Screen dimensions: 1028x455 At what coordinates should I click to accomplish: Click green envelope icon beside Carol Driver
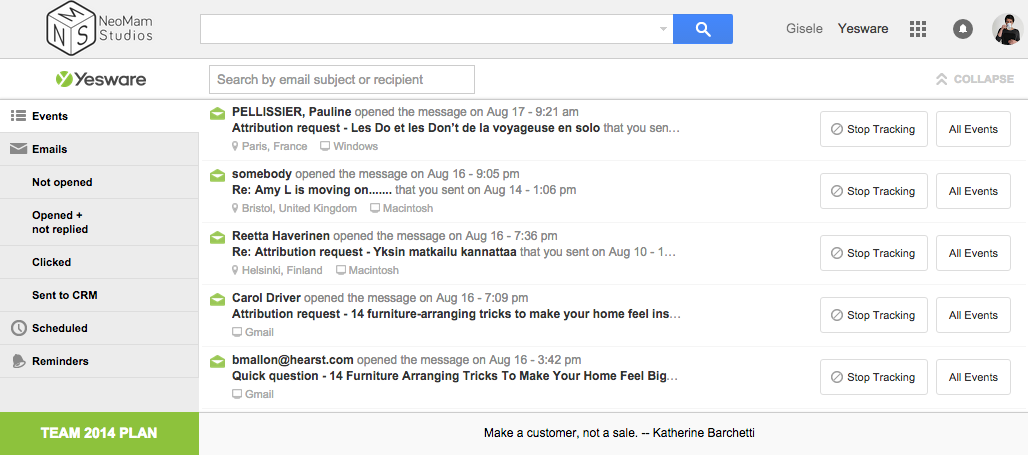tap(217, 300)
